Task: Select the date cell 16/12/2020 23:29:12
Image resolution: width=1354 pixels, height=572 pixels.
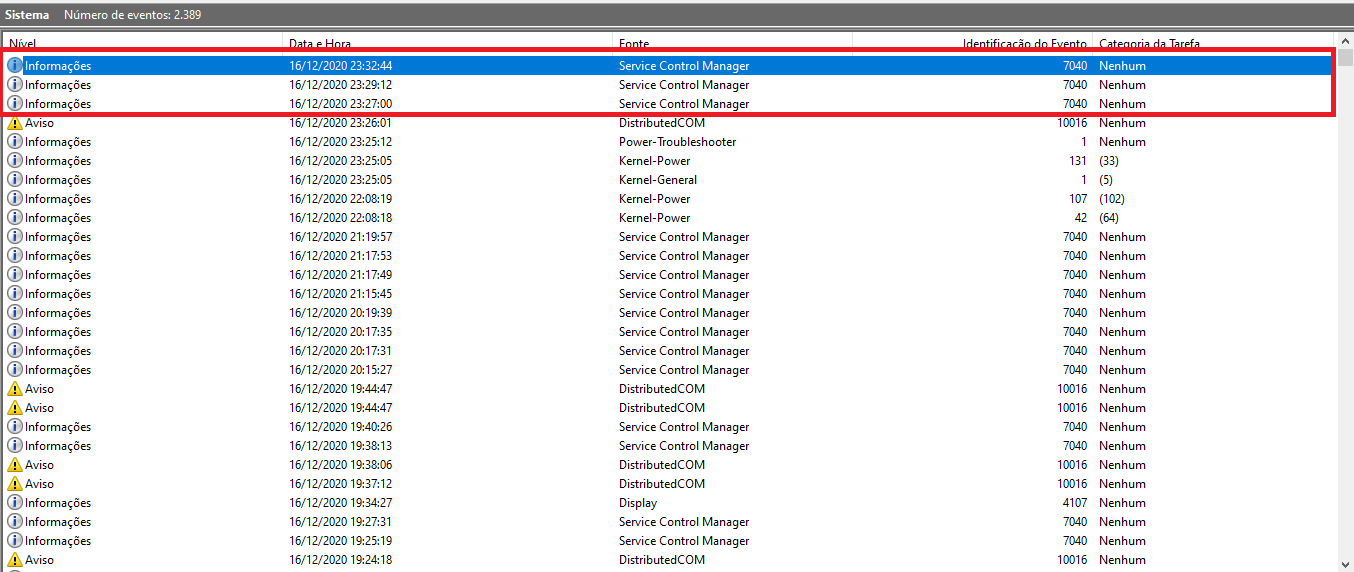Action: coord(341,85)
